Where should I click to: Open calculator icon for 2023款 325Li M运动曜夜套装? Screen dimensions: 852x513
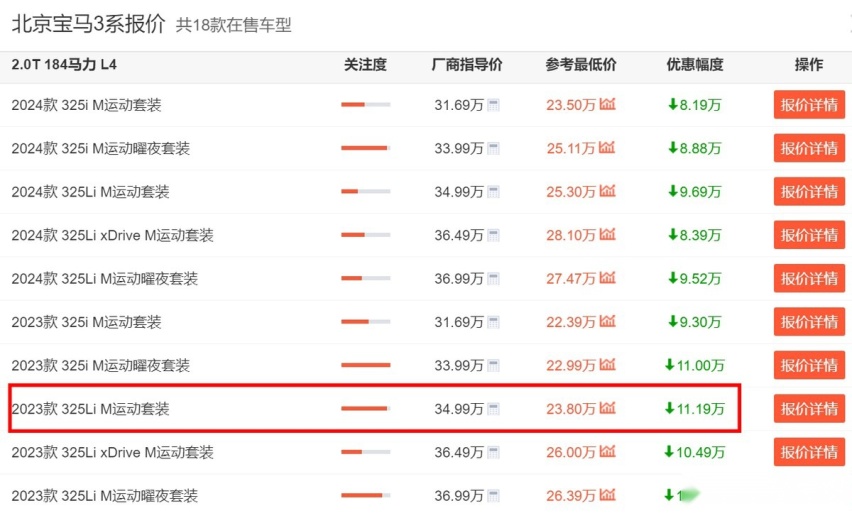[493, 496]
